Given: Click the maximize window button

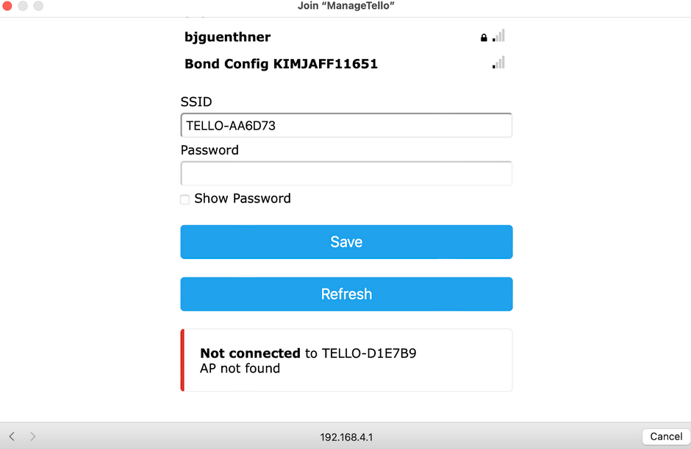Looking at the screenshot, I should tap(39, 6).
